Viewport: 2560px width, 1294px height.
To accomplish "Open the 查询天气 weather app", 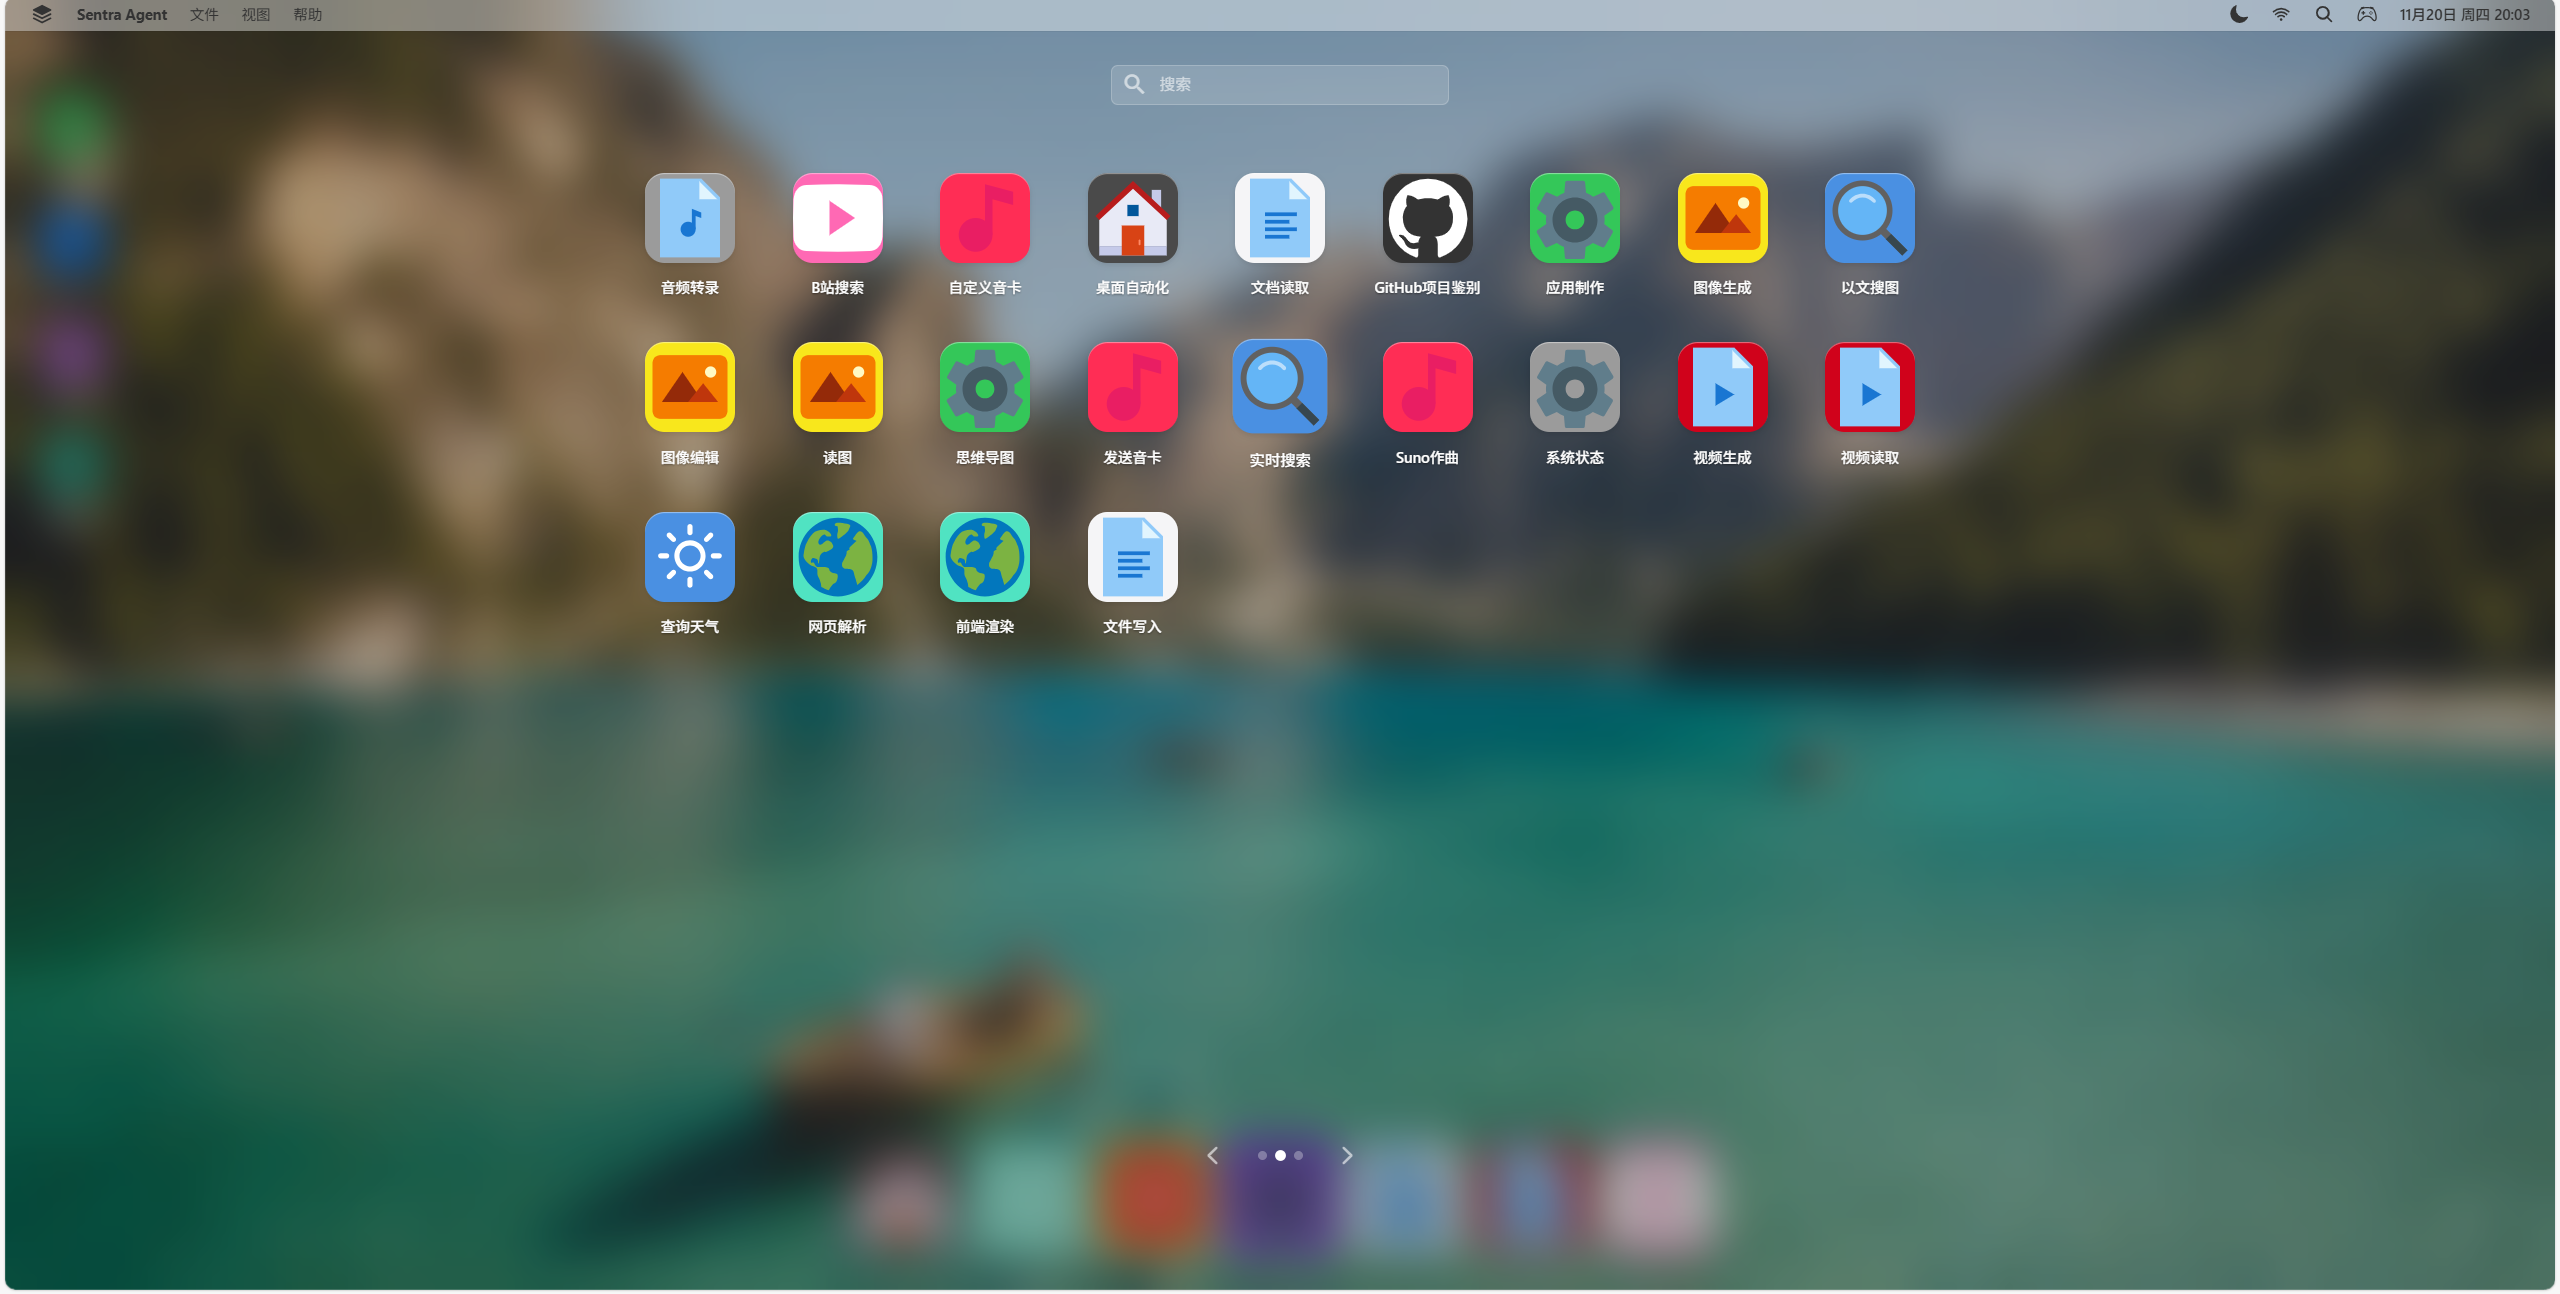I will [x=689, y=557].
